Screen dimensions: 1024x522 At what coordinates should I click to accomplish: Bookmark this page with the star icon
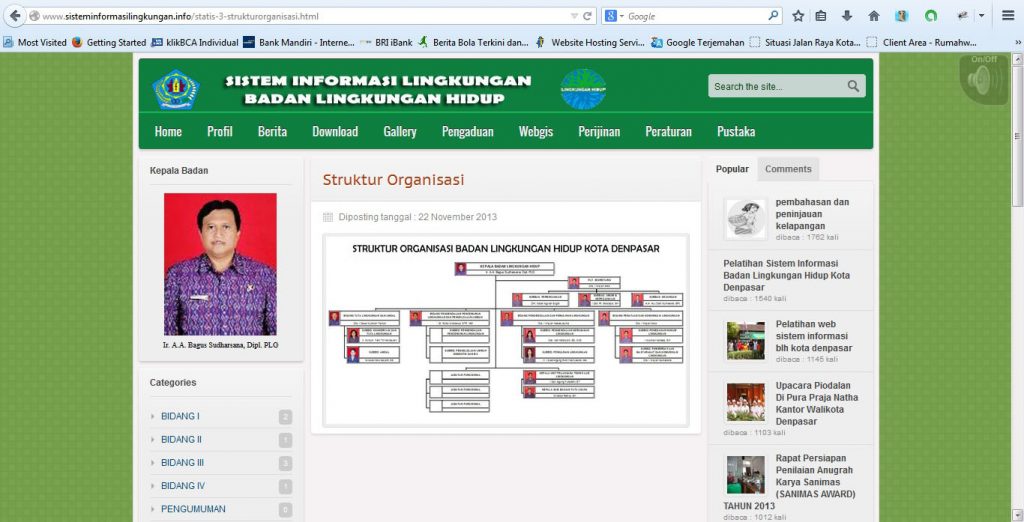pos(798,16)
